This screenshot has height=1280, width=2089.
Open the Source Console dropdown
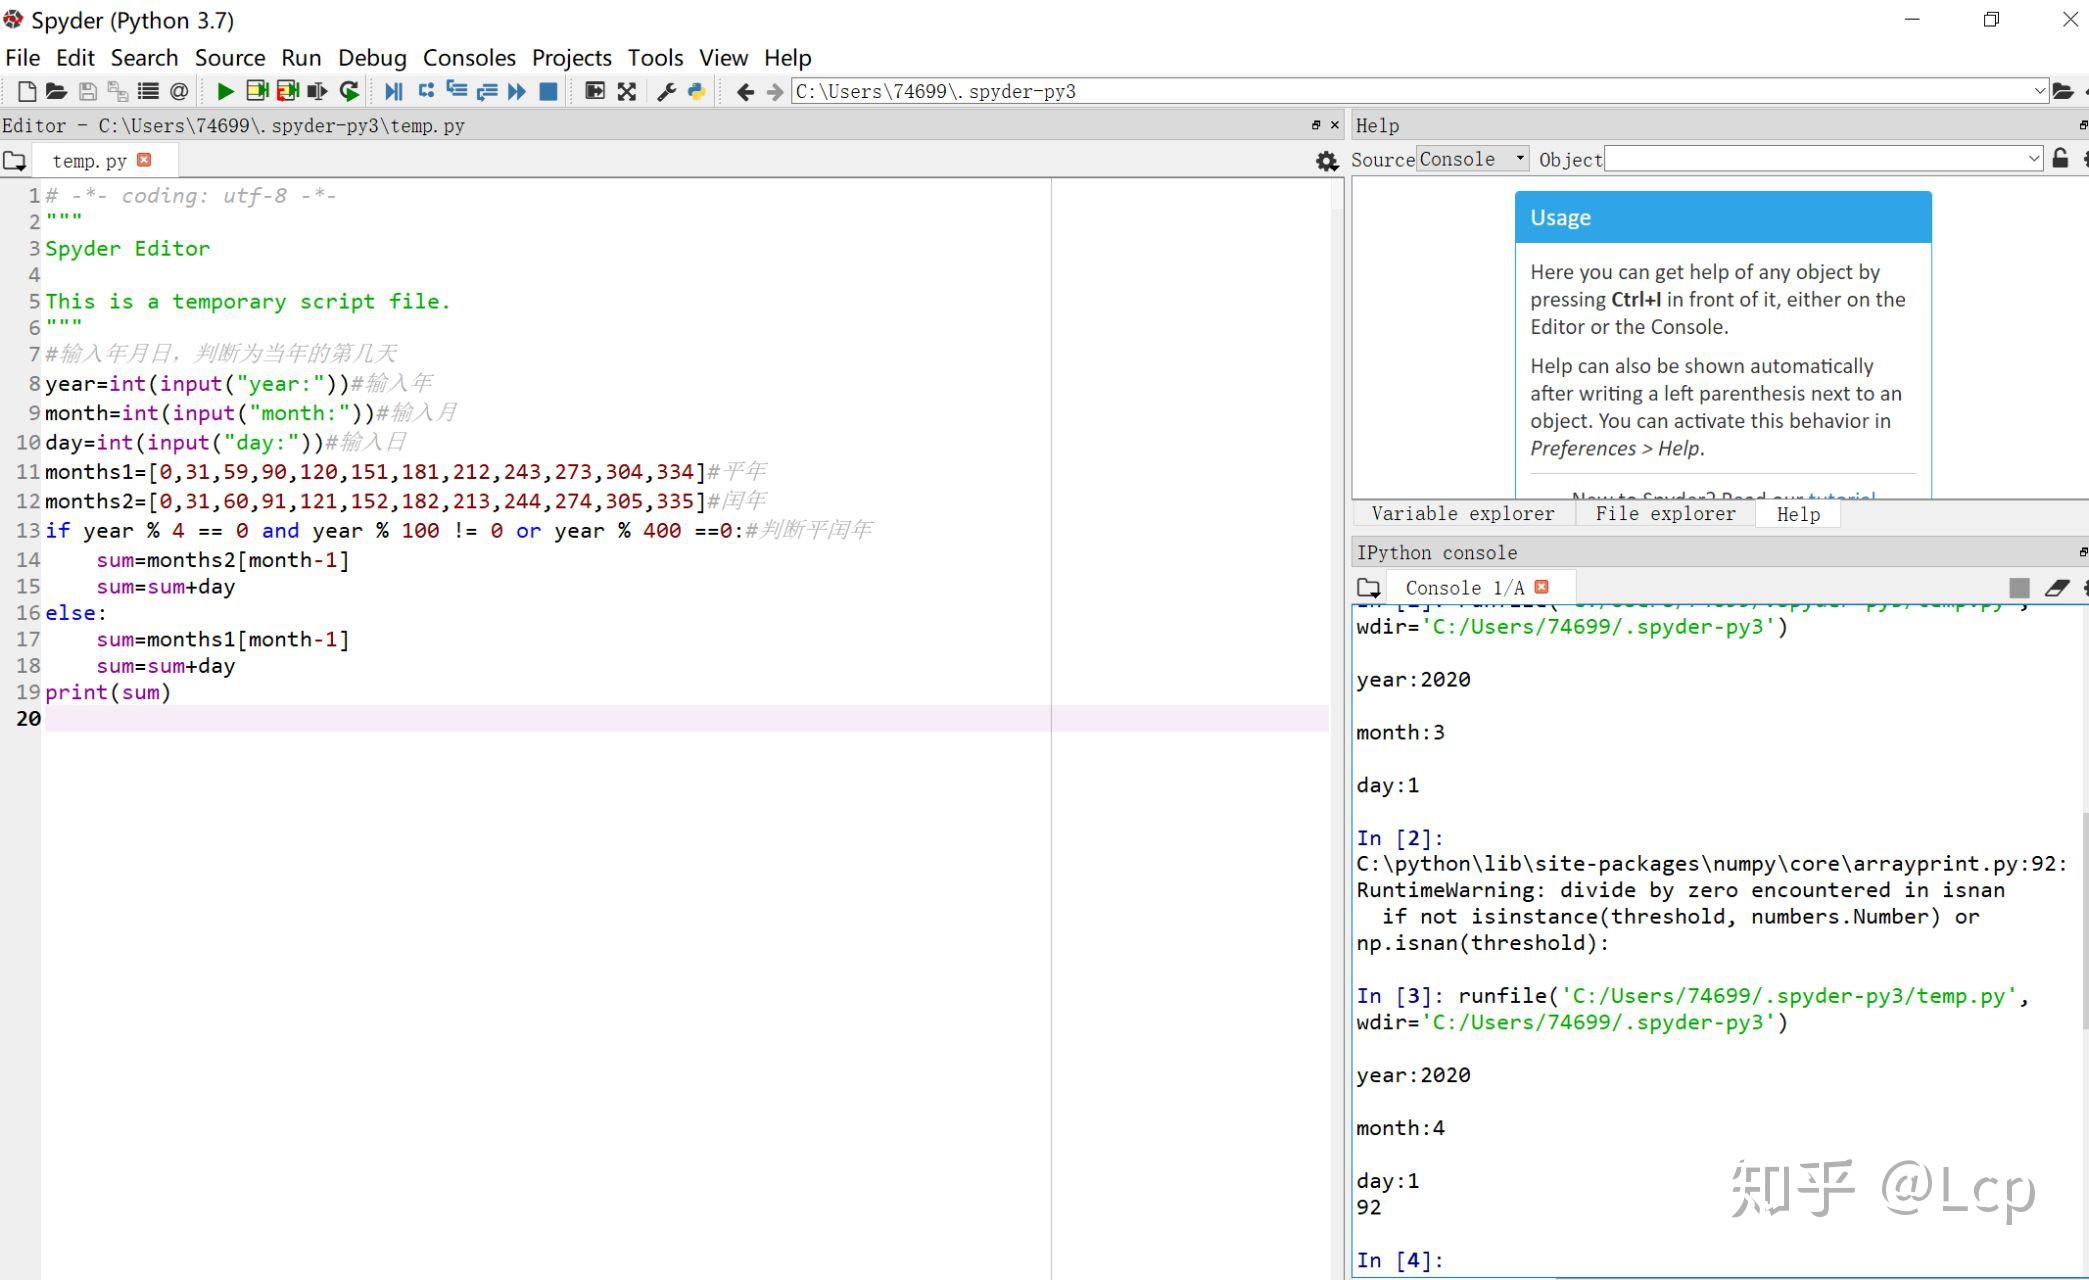1472,159
